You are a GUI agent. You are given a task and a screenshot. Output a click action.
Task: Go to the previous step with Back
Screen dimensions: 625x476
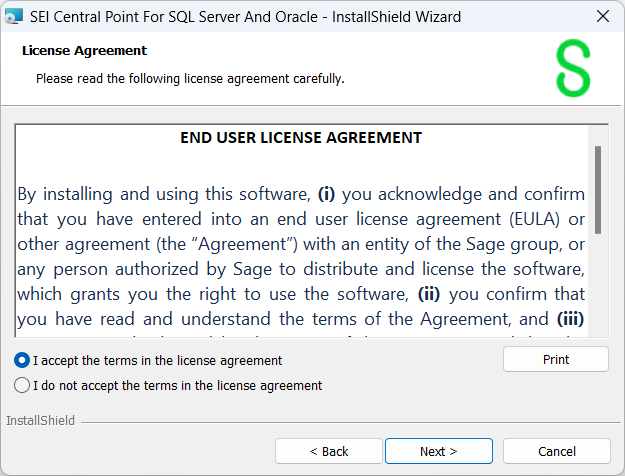point(328,451)
